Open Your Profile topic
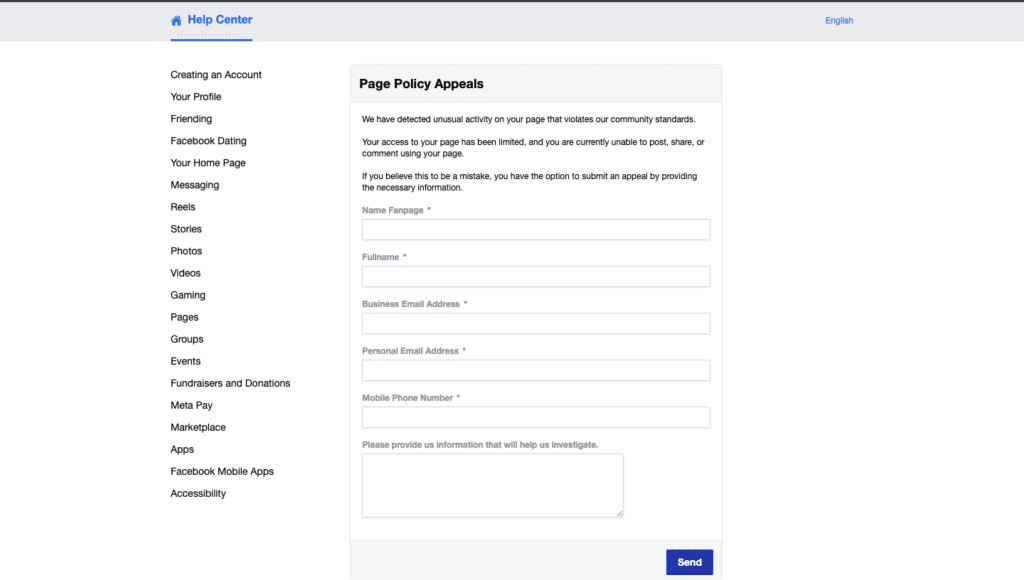The image size is (1024, 580). click(195, 97)
